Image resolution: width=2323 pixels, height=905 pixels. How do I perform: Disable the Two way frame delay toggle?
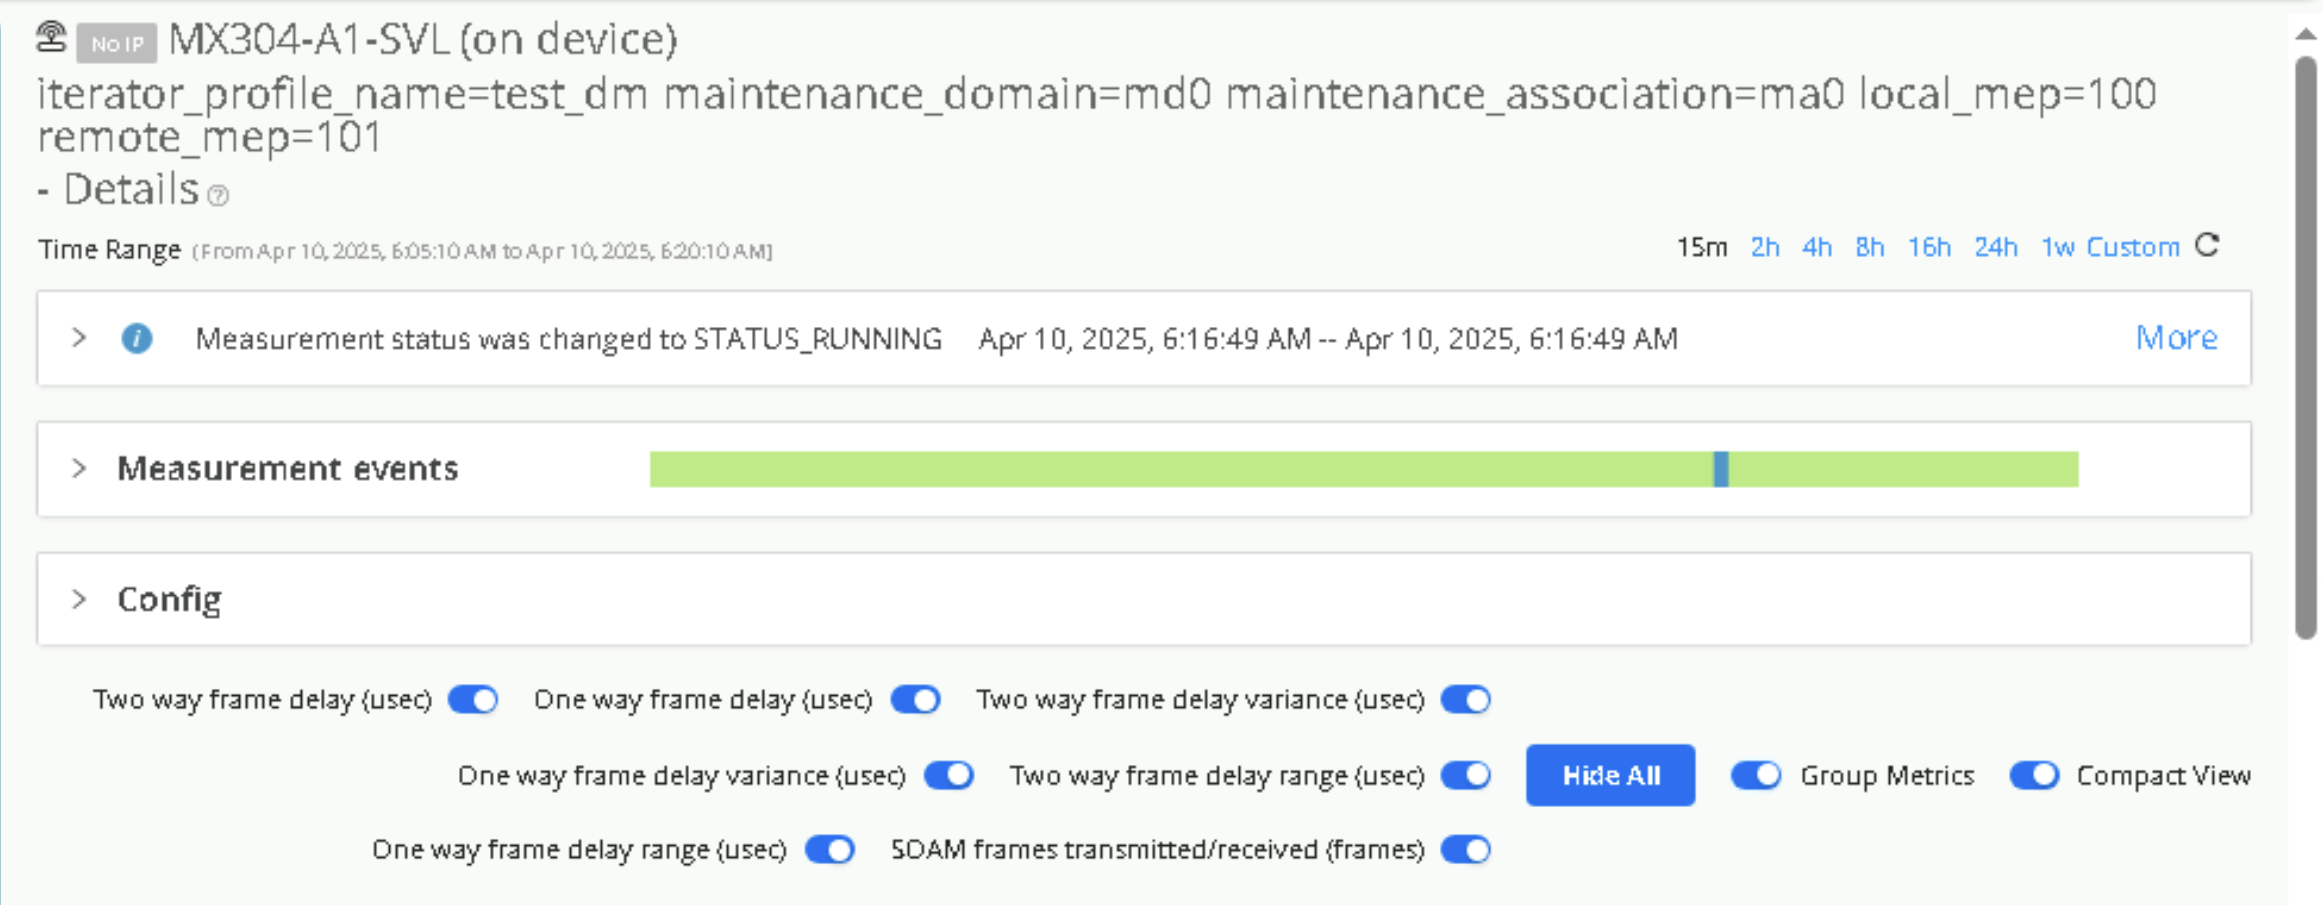click(473, 700)
